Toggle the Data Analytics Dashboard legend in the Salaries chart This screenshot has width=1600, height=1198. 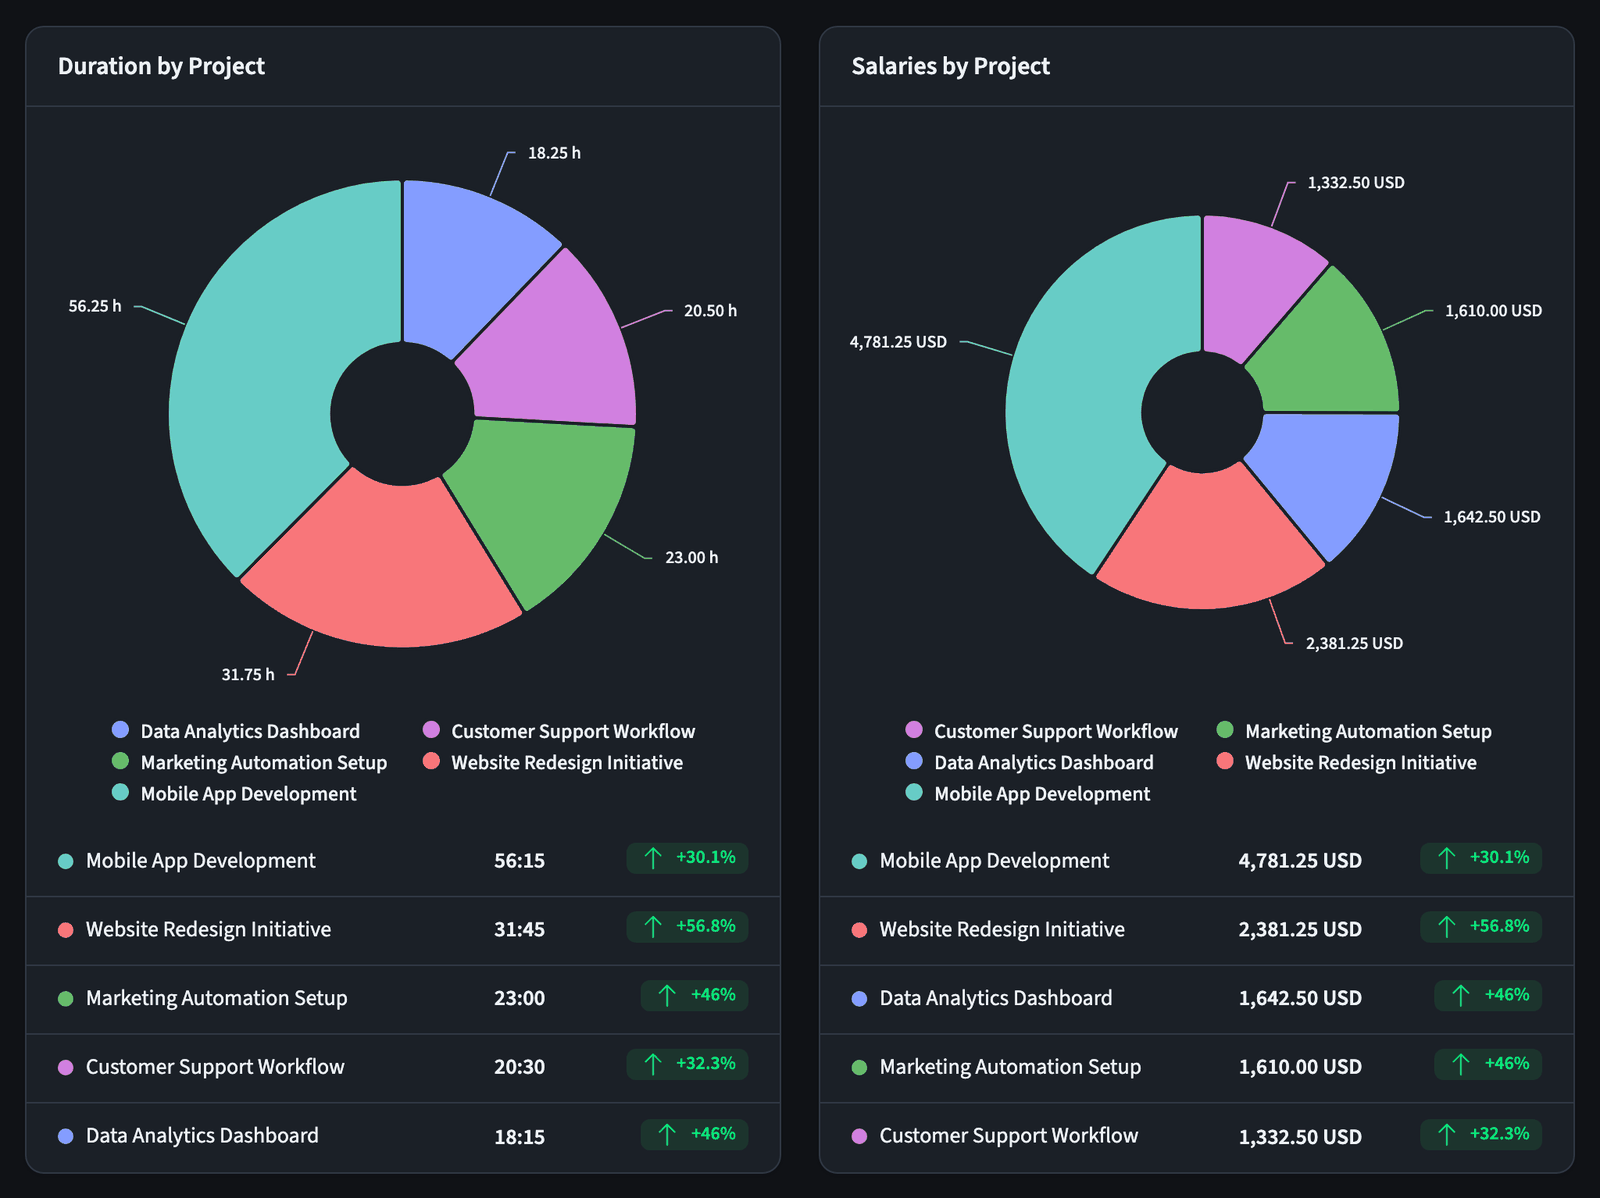[x=1030, y=762]
